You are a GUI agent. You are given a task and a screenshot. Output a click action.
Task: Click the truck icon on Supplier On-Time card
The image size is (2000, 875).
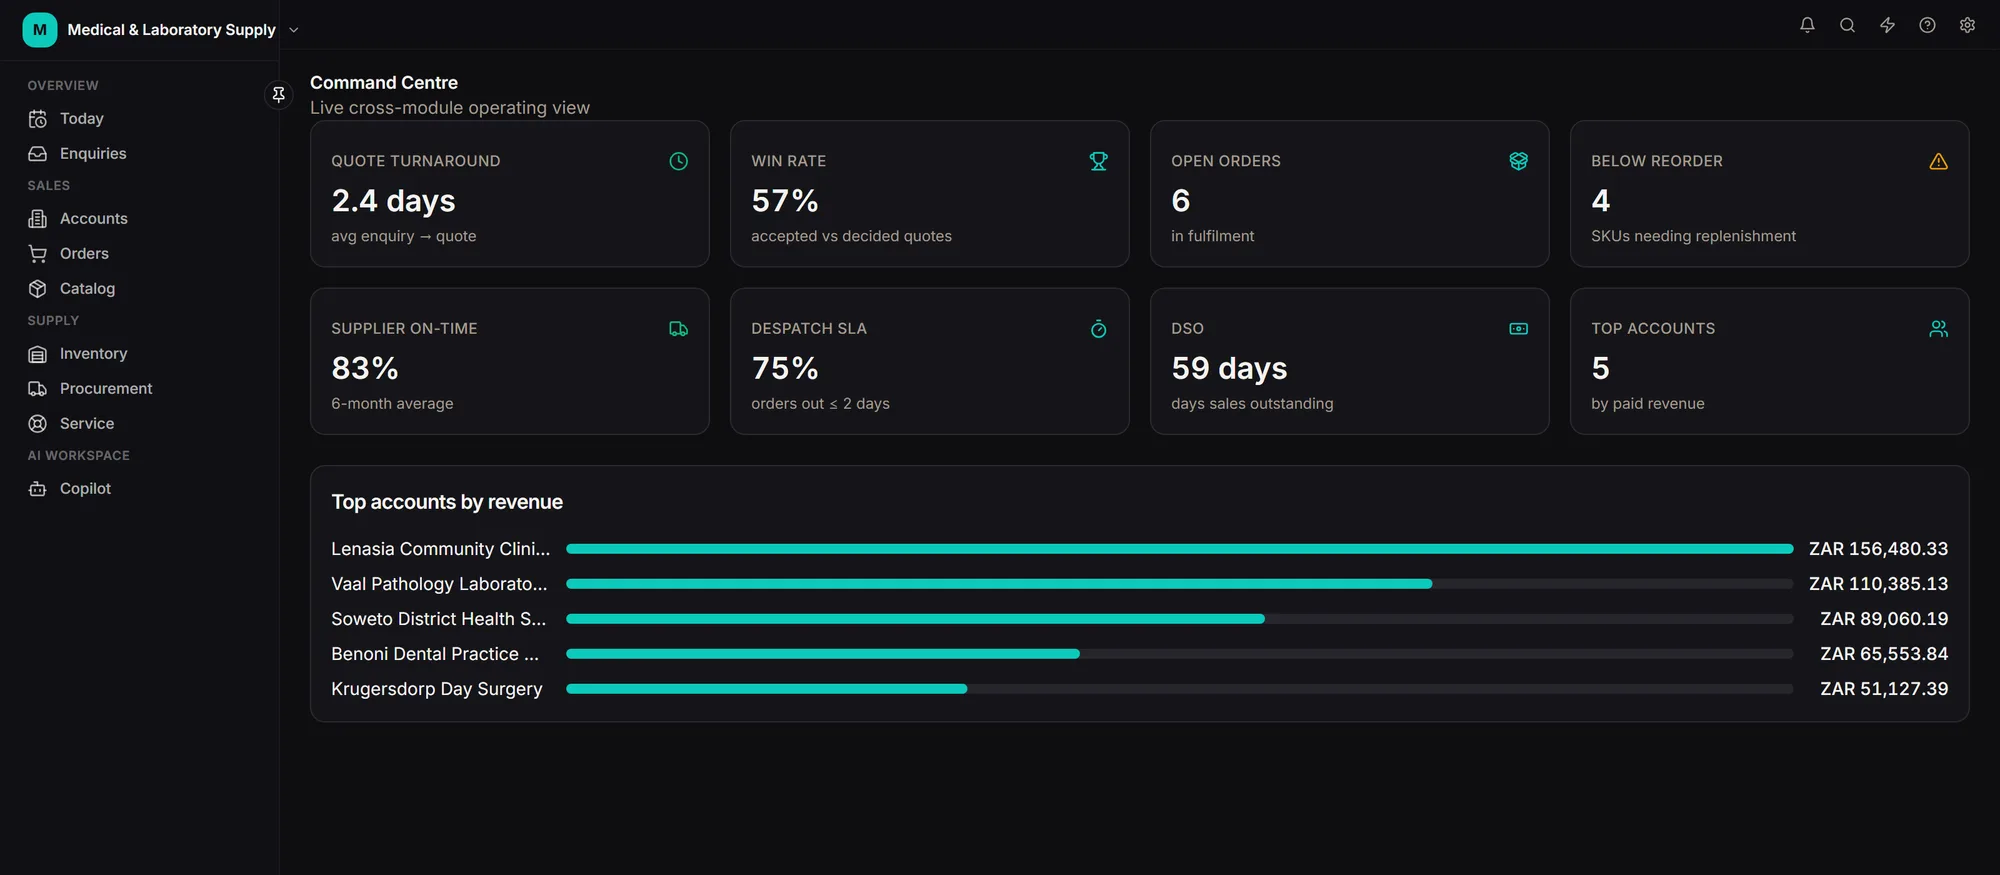(x=678, y=329)
